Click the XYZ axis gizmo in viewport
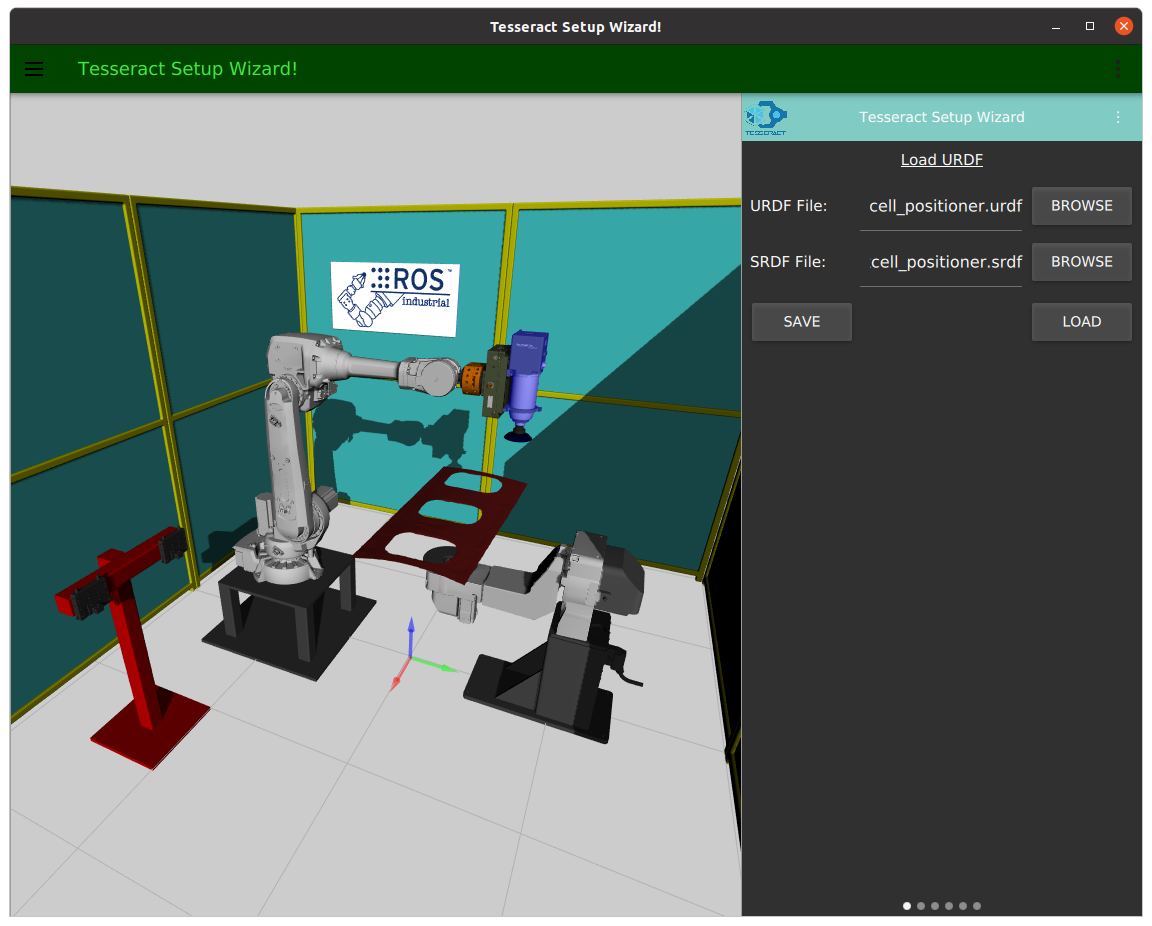Screen dimensions: 1152x926 pos(410,659)
